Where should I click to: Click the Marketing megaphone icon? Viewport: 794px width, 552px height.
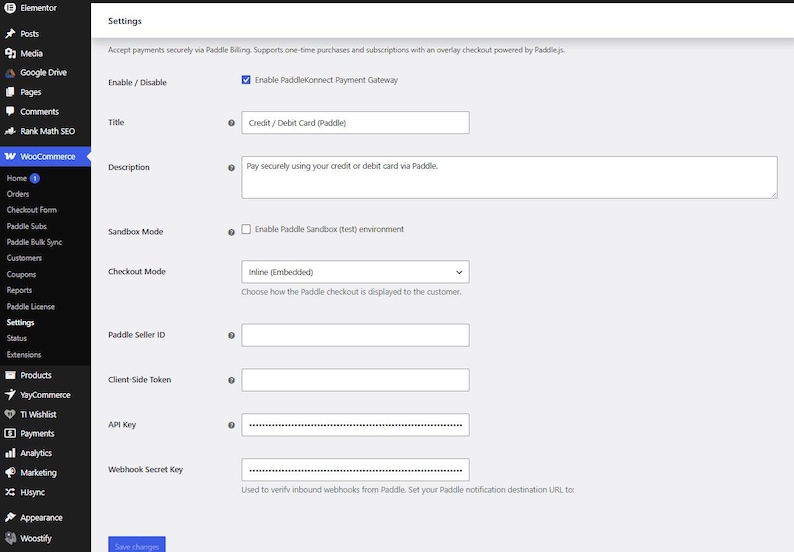tap(10, 472)
